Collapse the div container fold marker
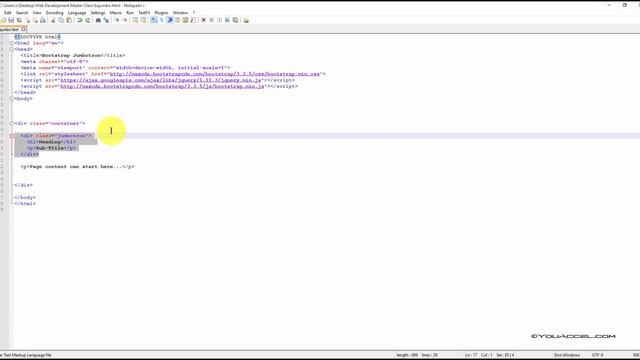Screen dimensions: 640x360 pyautogui.click(x=12, y=123)
